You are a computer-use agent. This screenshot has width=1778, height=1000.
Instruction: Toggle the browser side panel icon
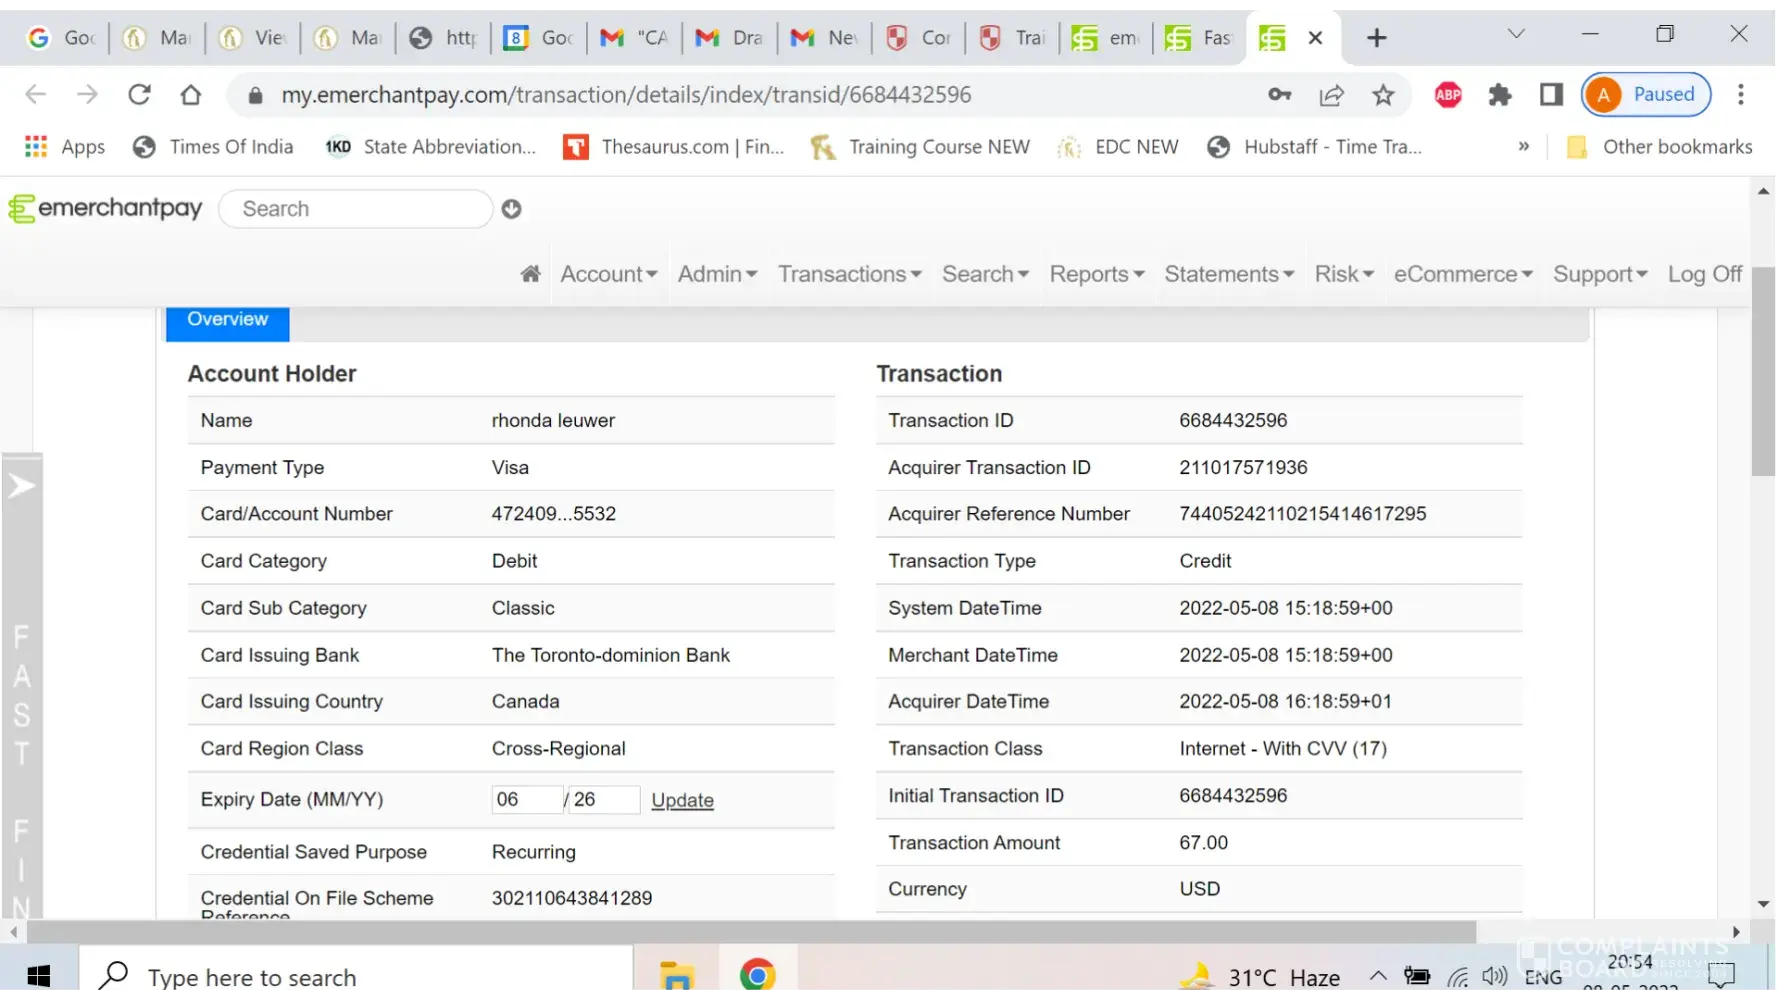(x=1551, y=95)
